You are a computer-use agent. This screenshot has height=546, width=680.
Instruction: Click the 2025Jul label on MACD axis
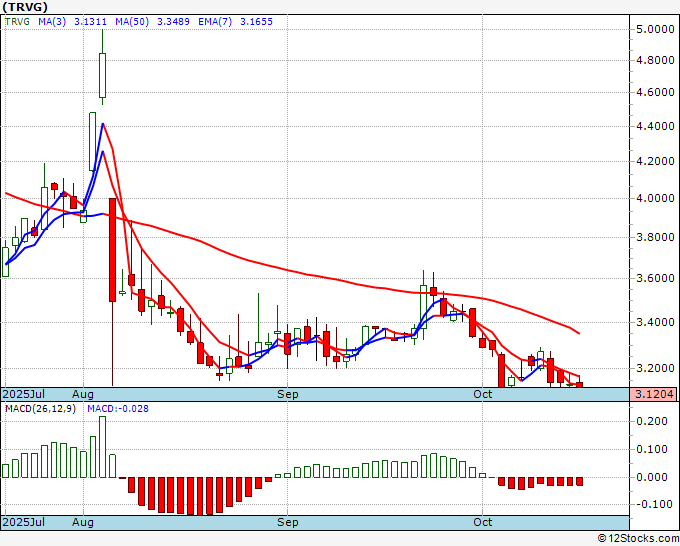tap(23, 522)
